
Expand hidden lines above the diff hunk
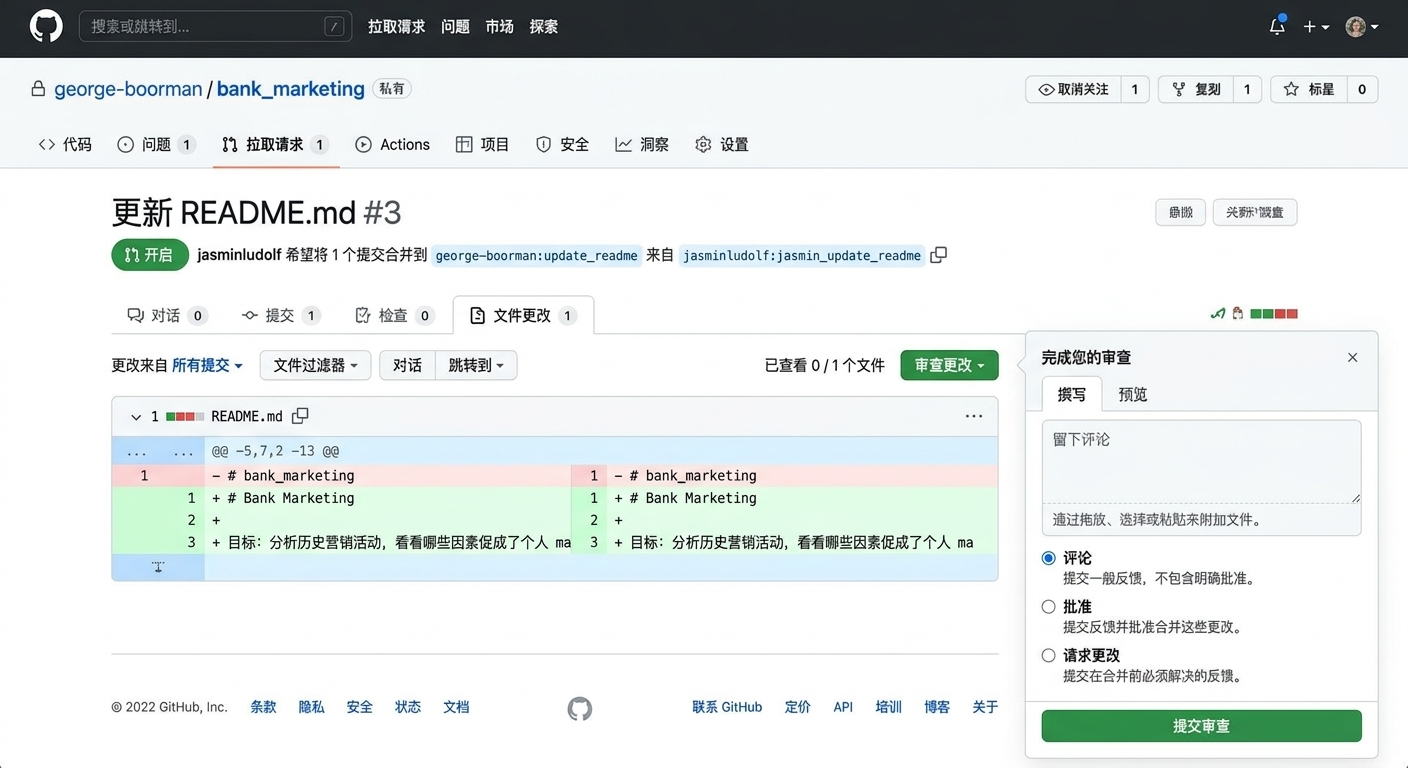click(157, 452)
